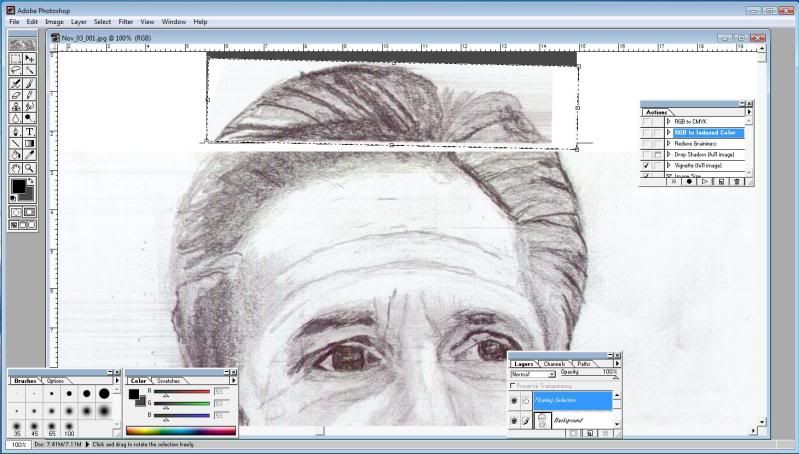Switch to the Swatches tab

tap(168, 381)
